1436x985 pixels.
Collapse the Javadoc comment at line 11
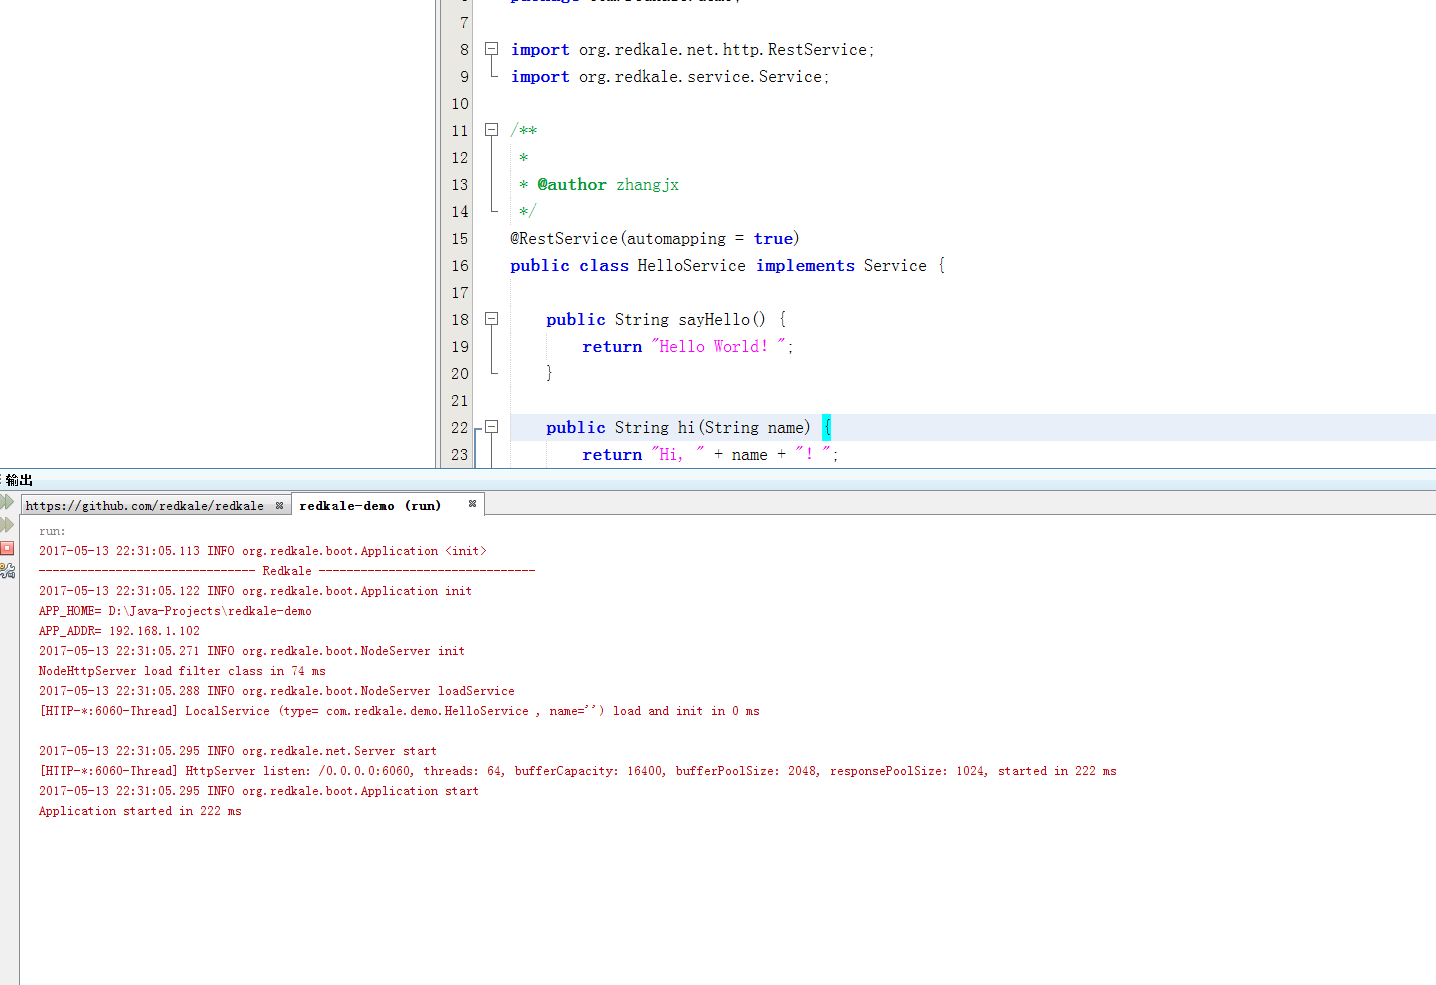491,130
